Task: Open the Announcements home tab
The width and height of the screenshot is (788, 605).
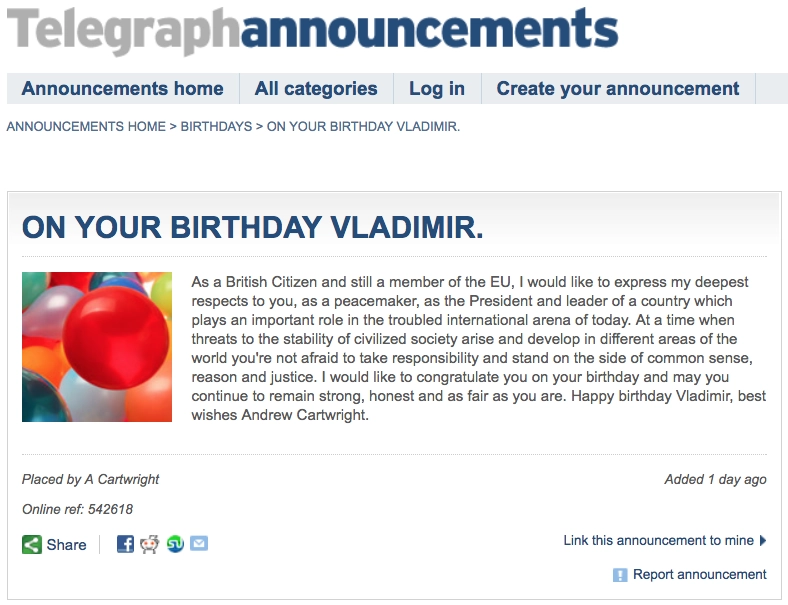Action: (x=122, y=89)
